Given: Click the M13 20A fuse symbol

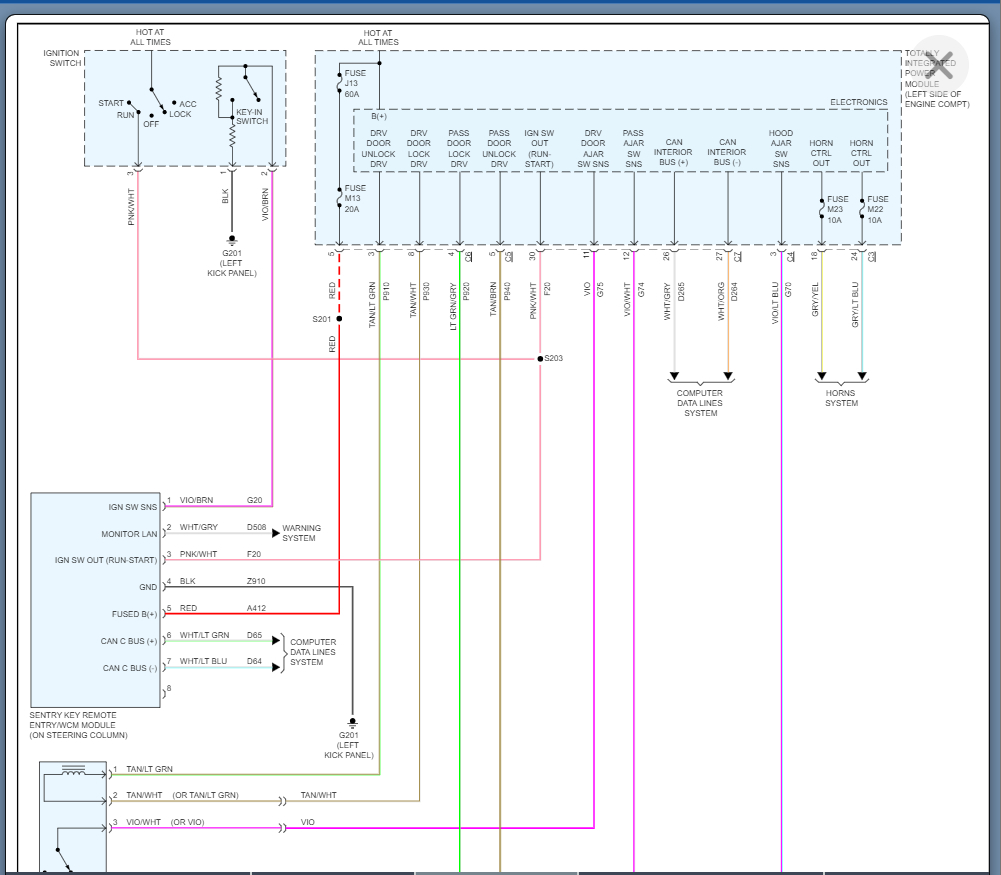Looking at the screenshot, I should (339, 198).
